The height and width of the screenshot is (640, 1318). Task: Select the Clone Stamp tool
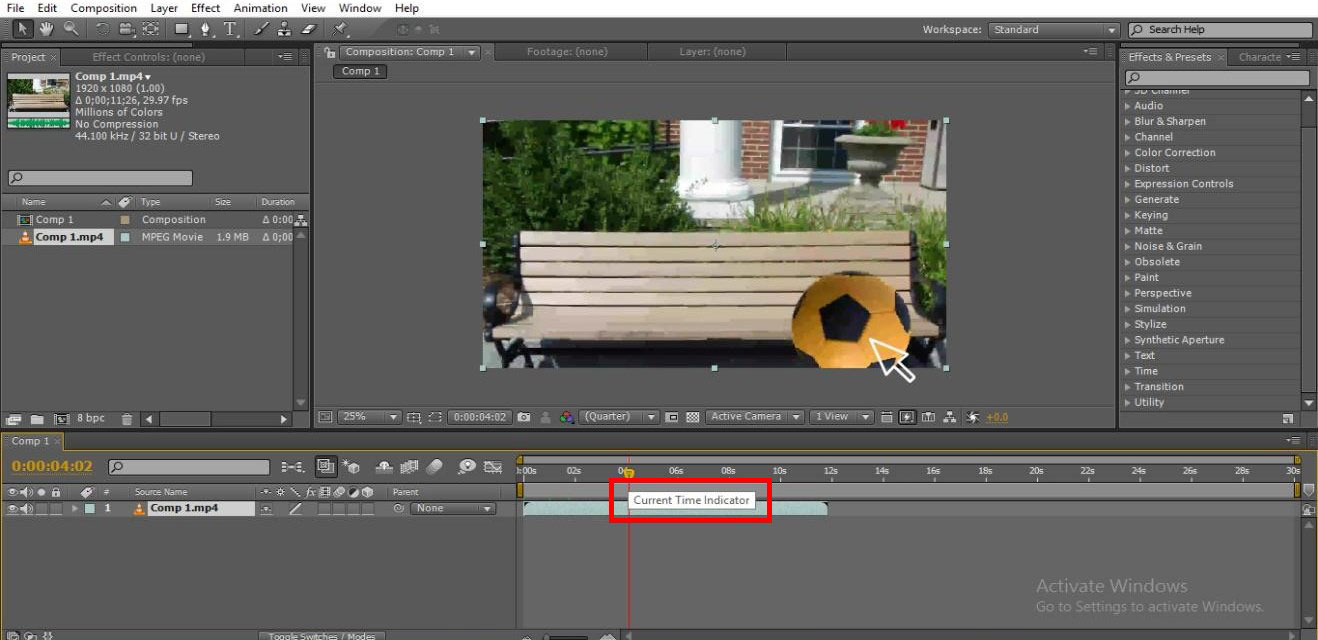coord(285,29)
